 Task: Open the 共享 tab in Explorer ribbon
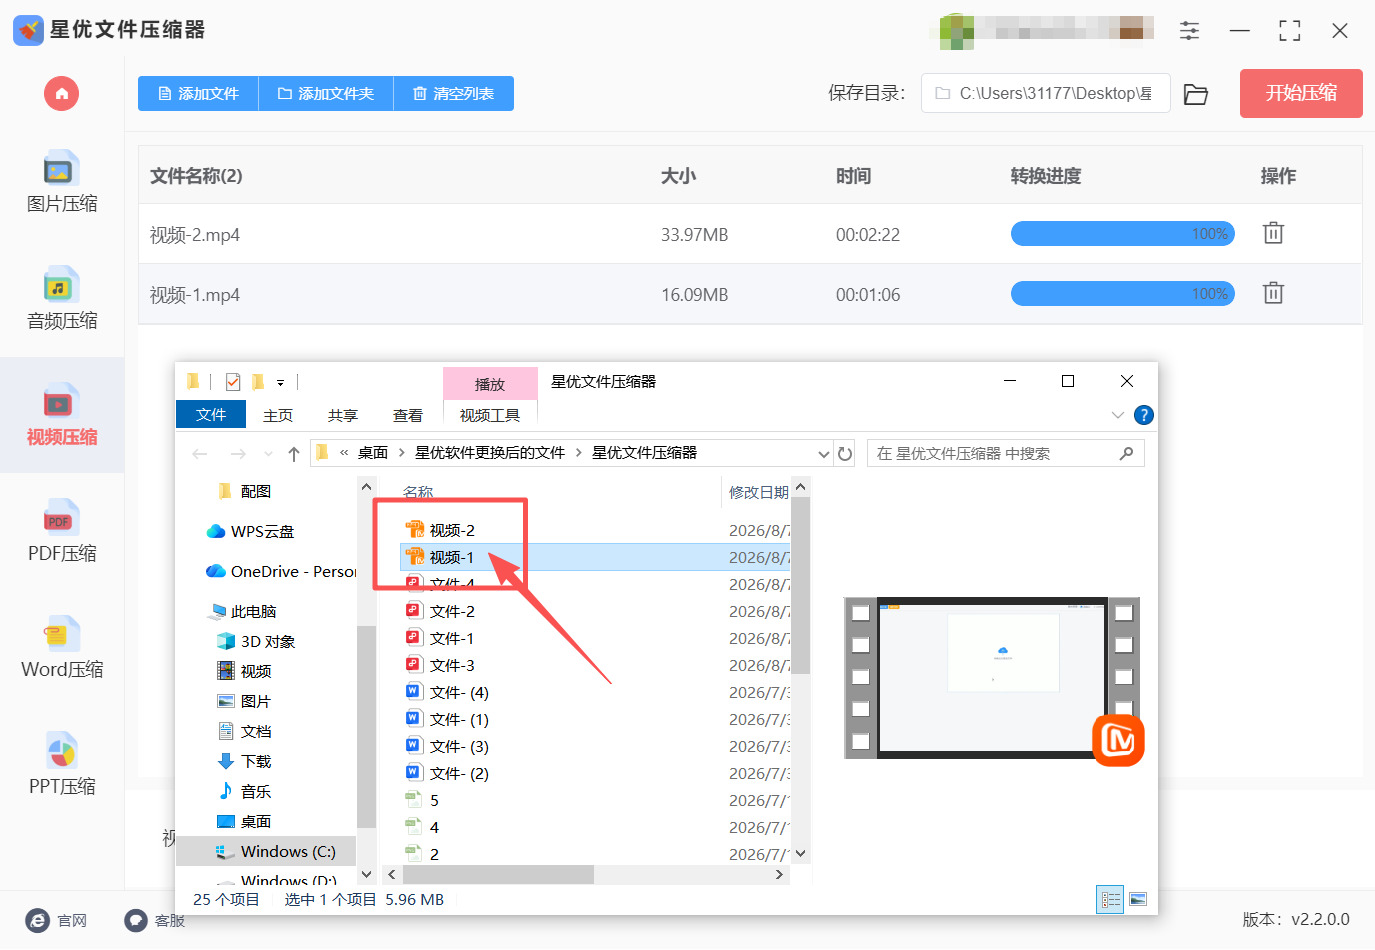(x=343, y=415)
